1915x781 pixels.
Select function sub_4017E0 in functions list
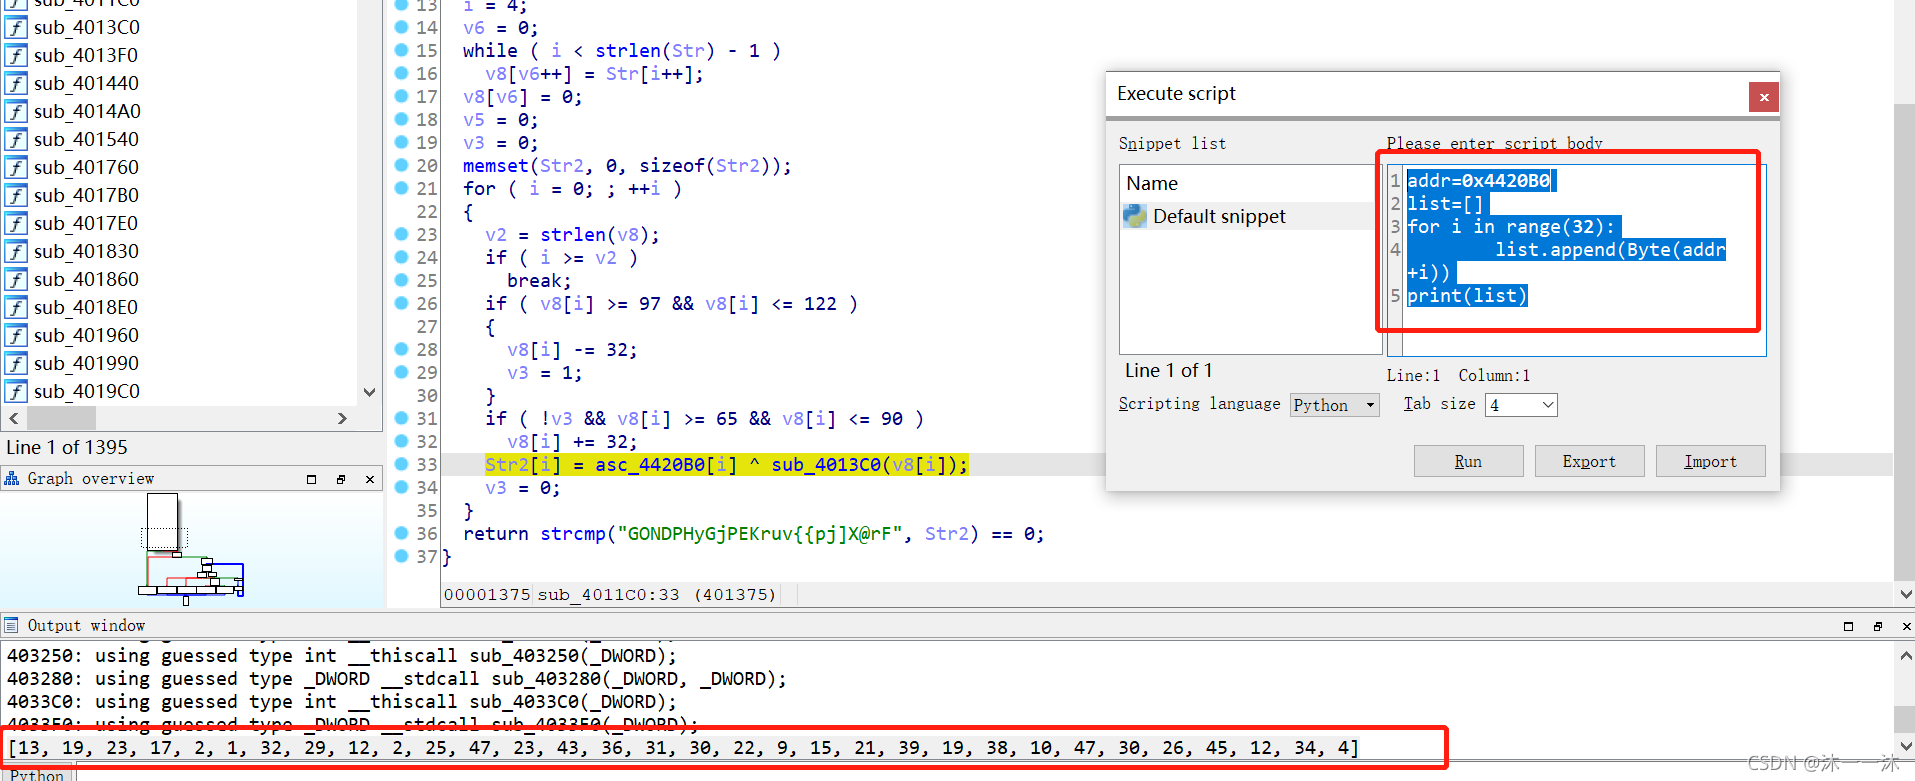pos(86,223)
